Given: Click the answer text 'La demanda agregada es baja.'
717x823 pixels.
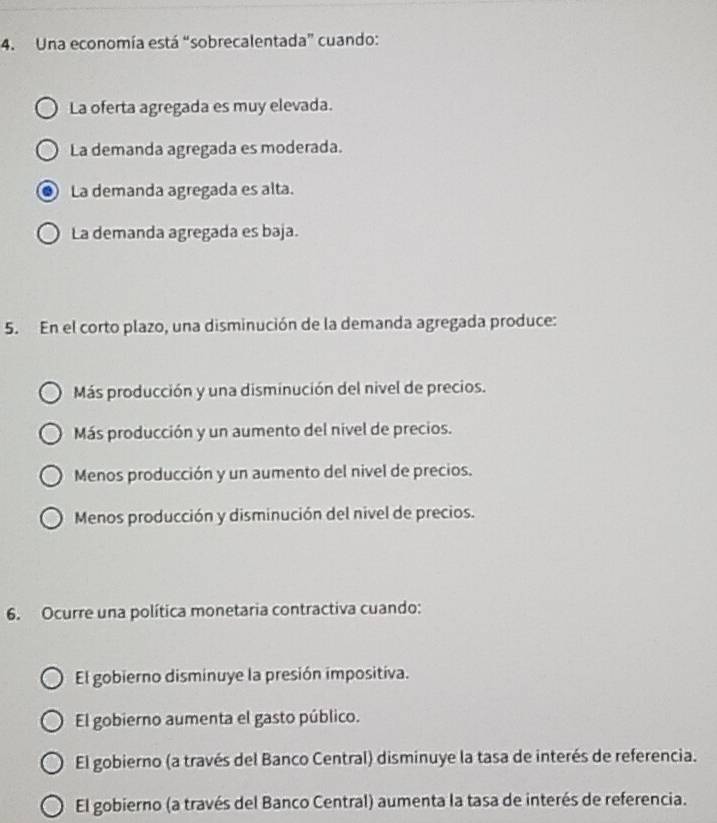Looking at the screenshot, I should coord(184,232).
